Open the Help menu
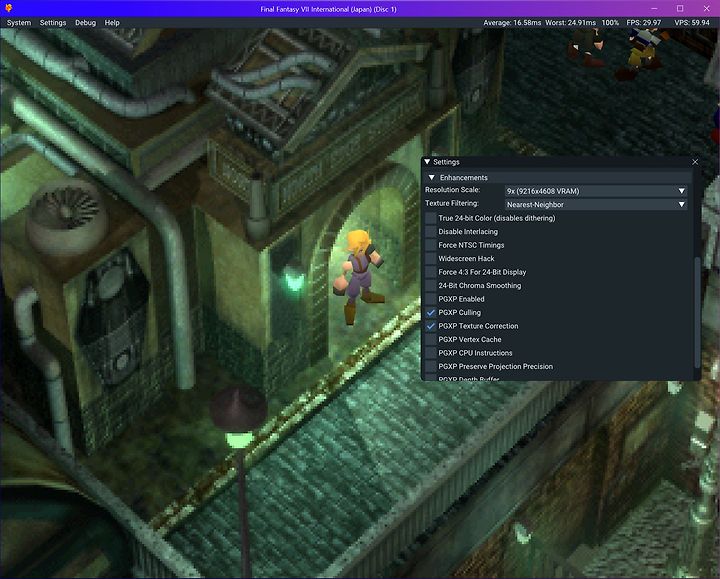 click(112, 22)
